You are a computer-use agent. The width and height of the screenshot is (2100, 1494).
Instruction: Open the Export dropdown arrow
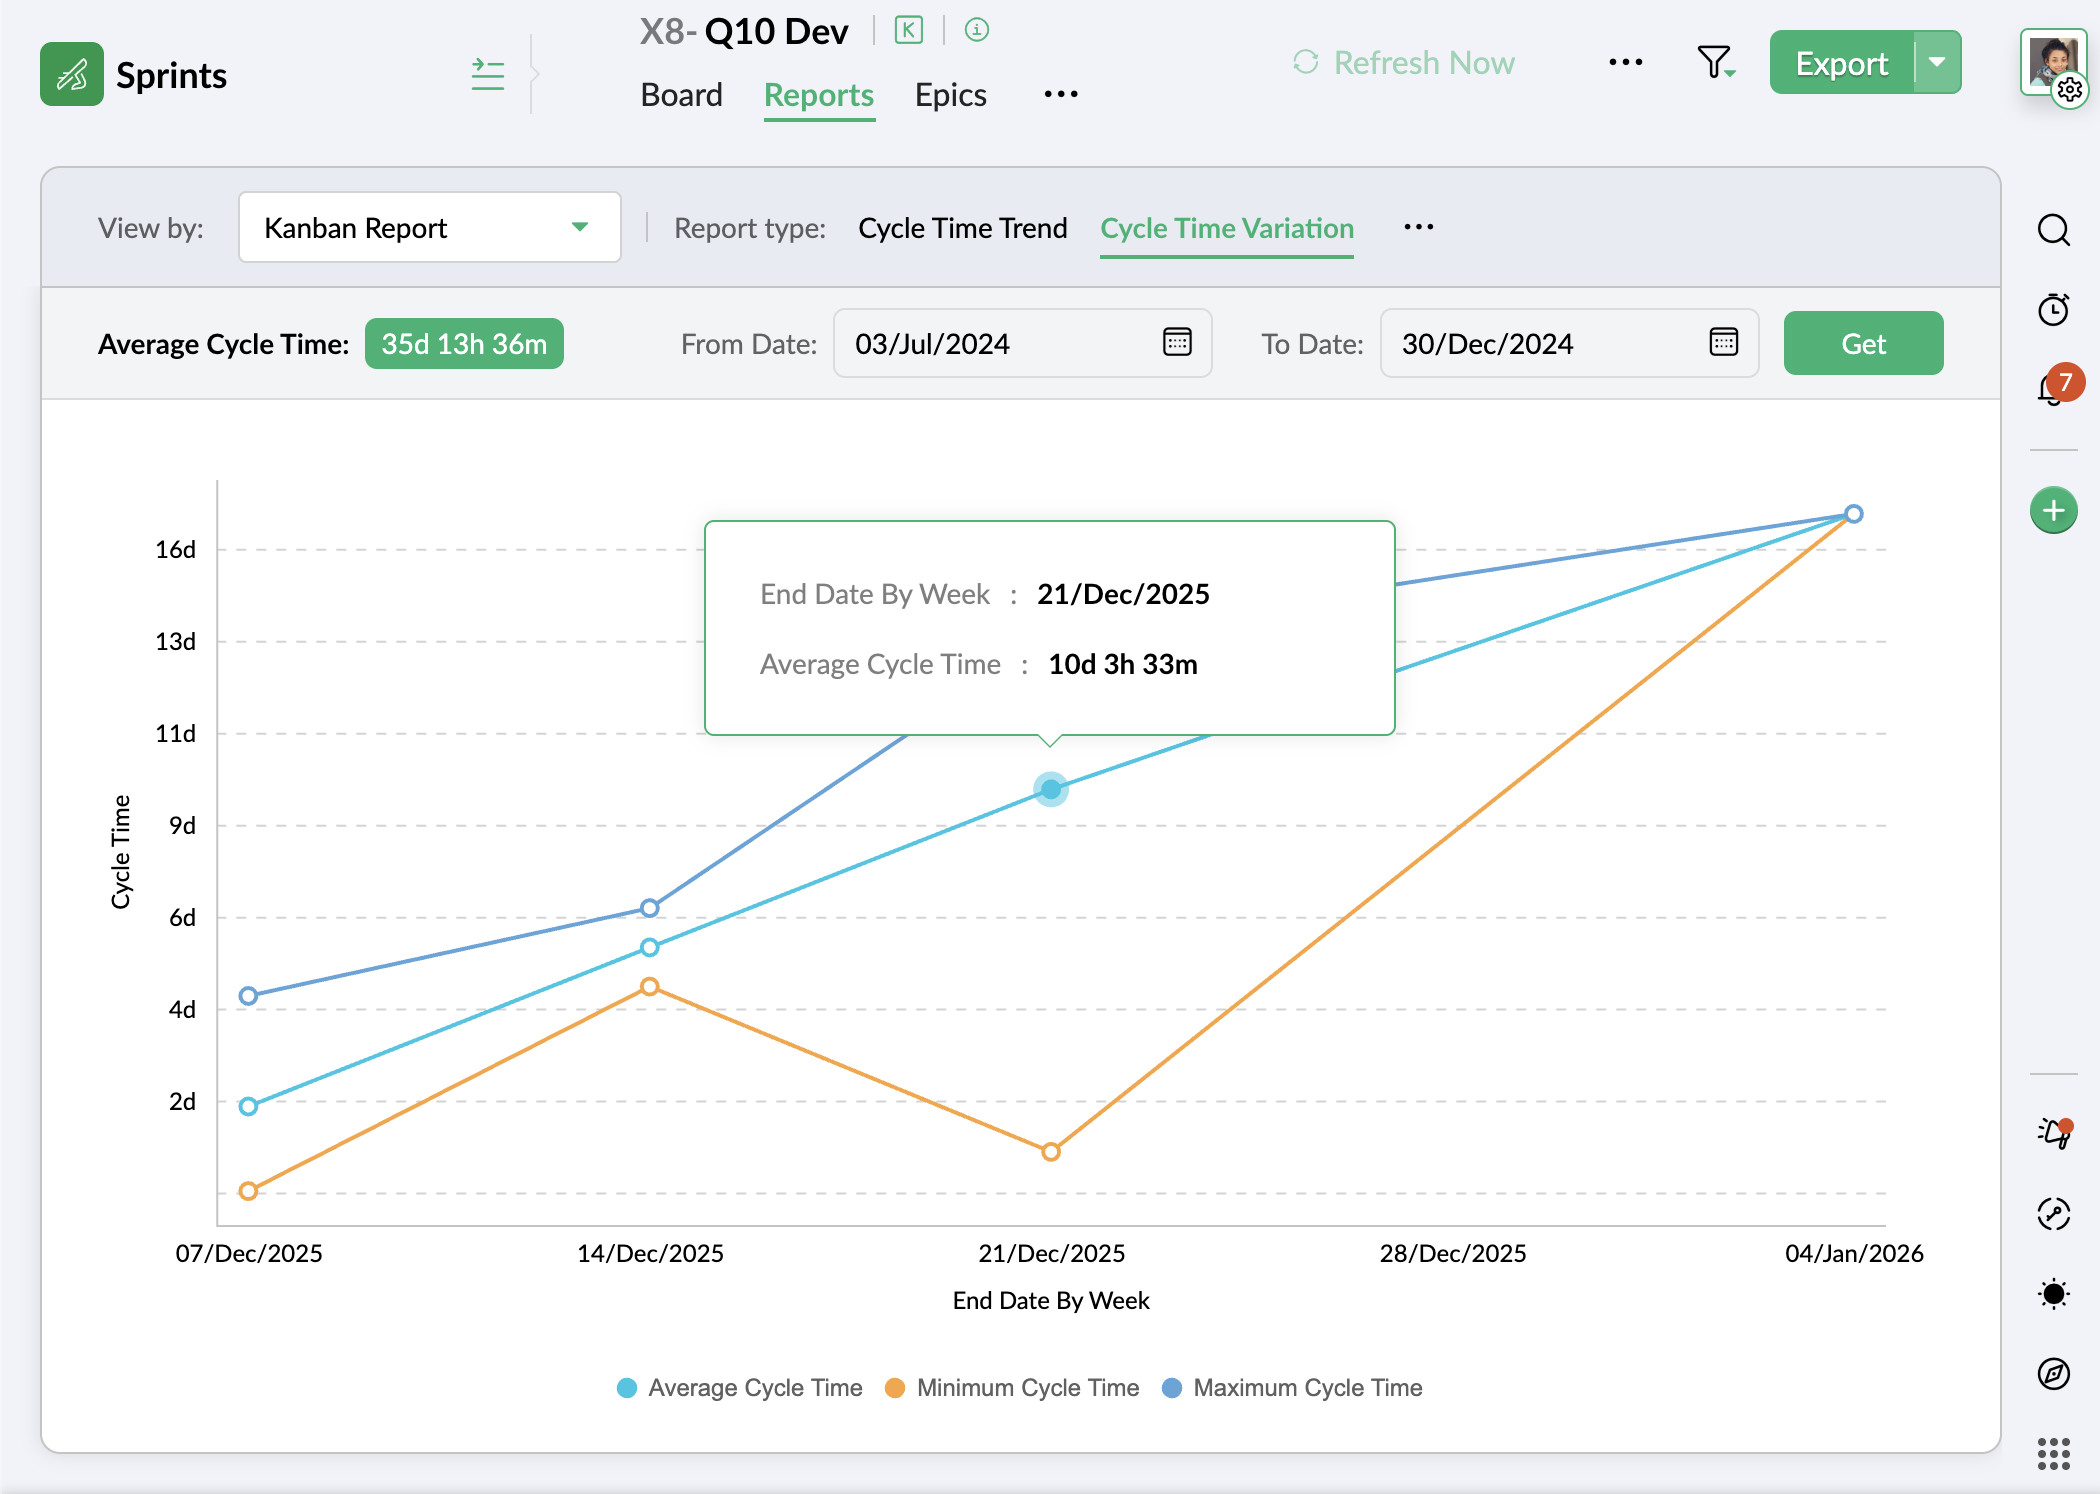[x=1937, y=62]
